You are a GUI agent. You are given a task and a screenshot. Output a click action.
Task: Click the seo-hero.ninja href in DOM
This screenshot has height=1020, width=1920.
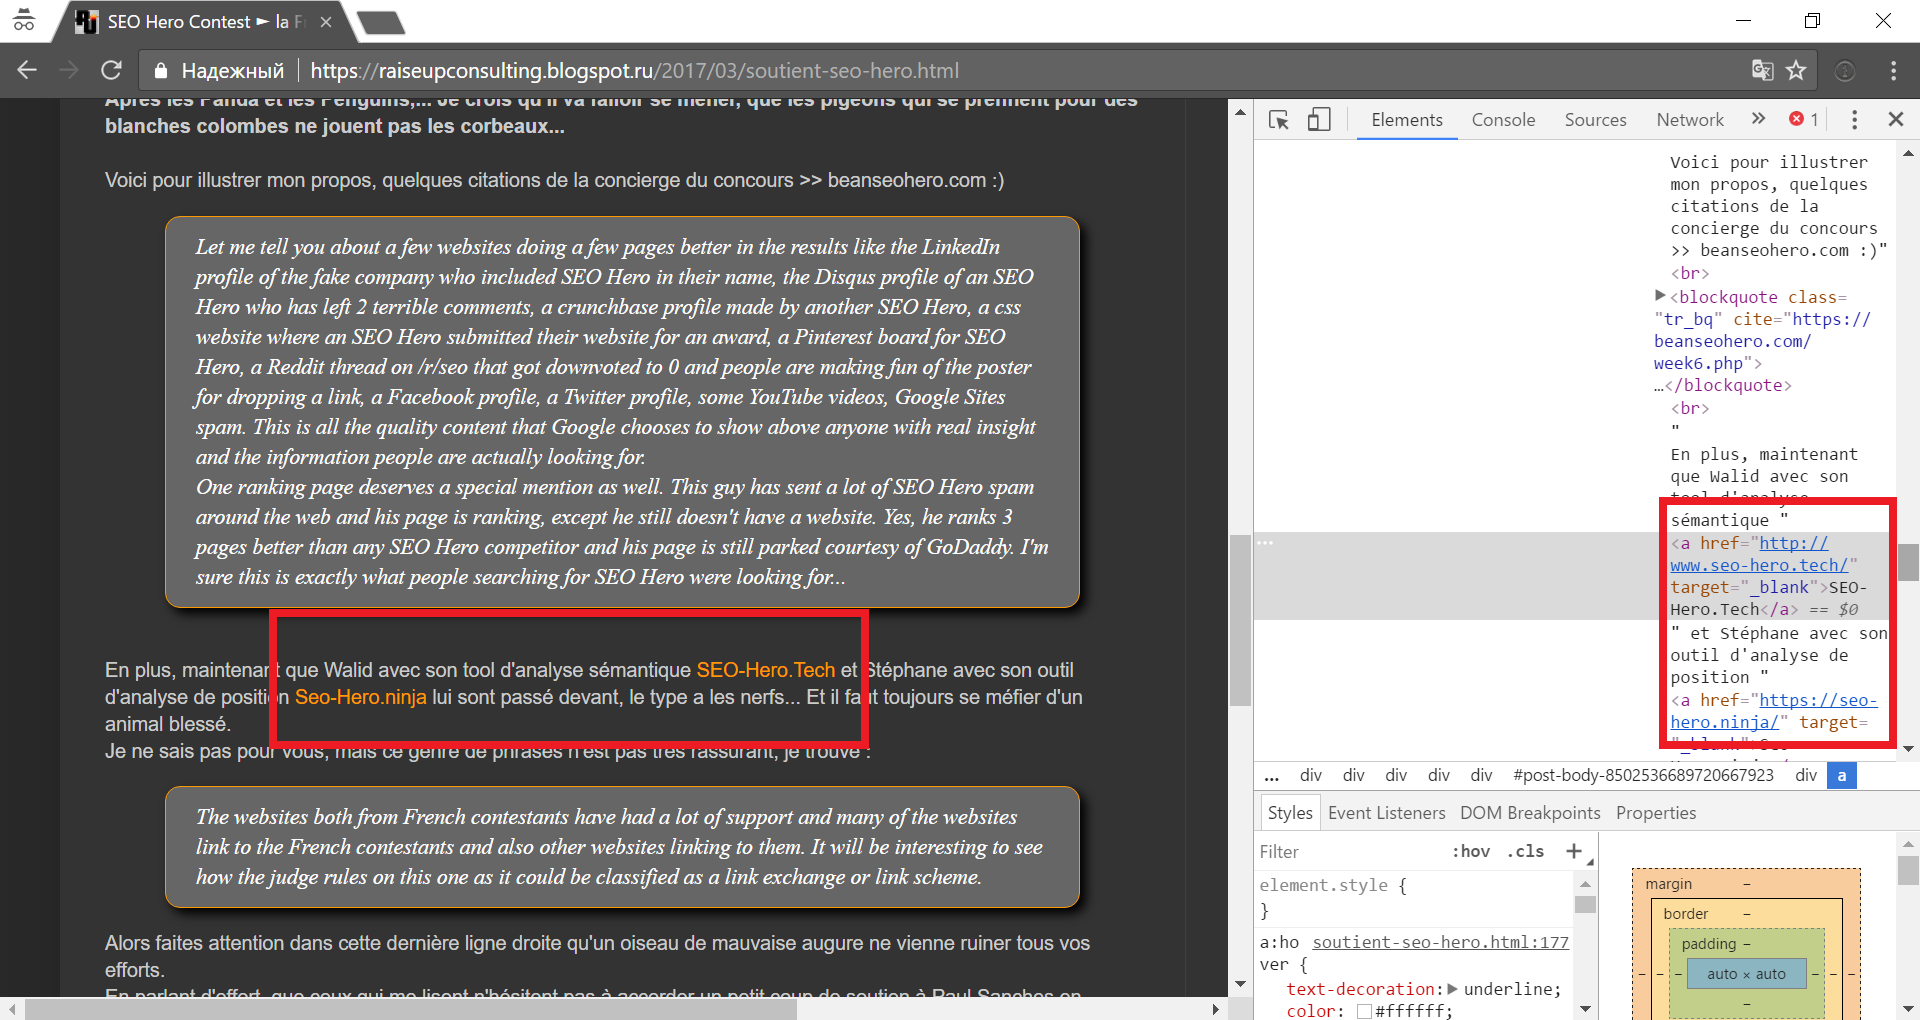(x=1774, y=711)
